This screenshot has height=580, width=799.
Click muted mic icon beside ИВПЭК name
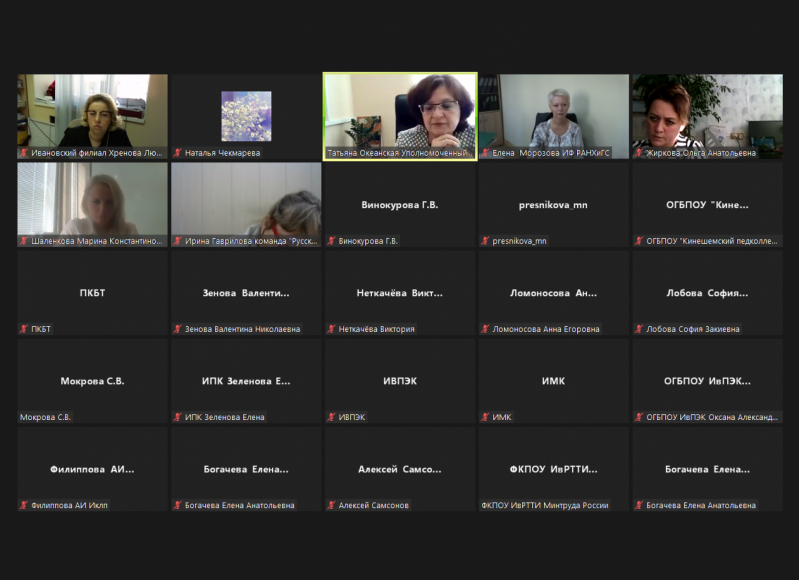(x=332, y=417)
